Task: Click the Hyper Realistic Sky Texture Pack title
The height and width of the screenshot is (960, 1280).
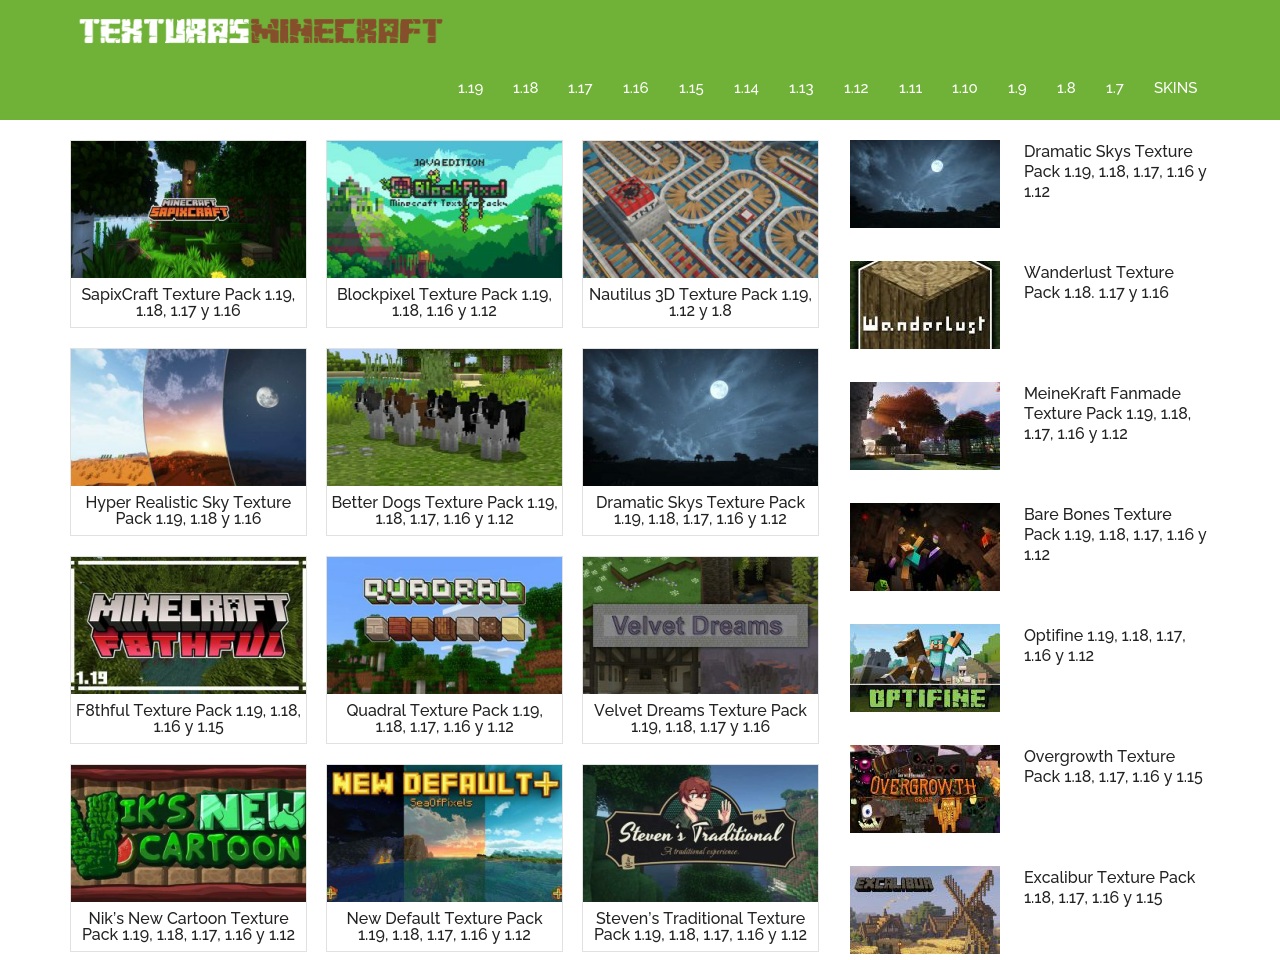Action: [188, 510]
